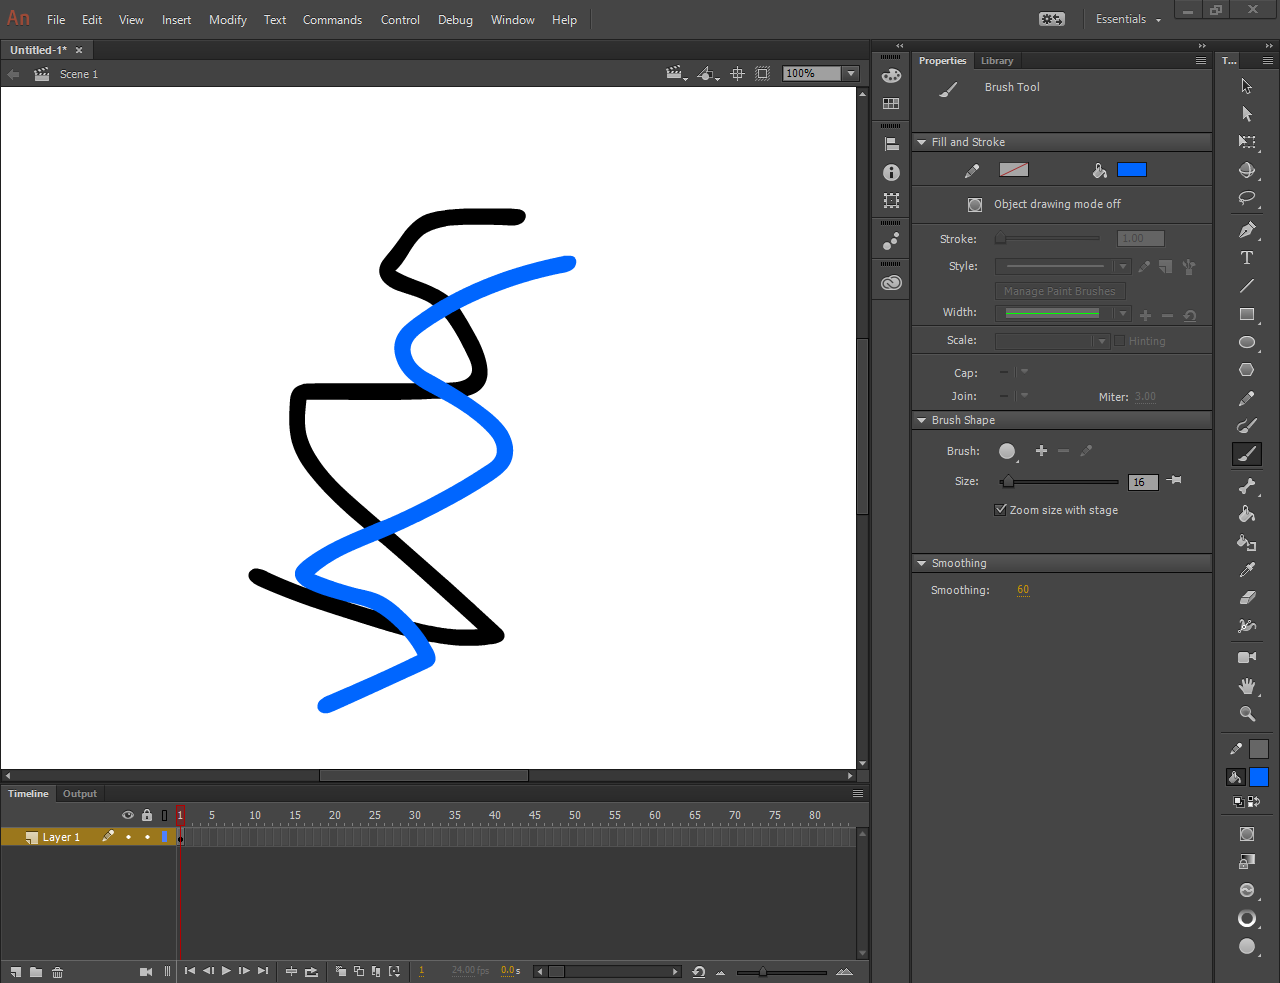Toggle show/hide all layers eye icon
The image size is (1280, 983).
[x=128, y=815]
